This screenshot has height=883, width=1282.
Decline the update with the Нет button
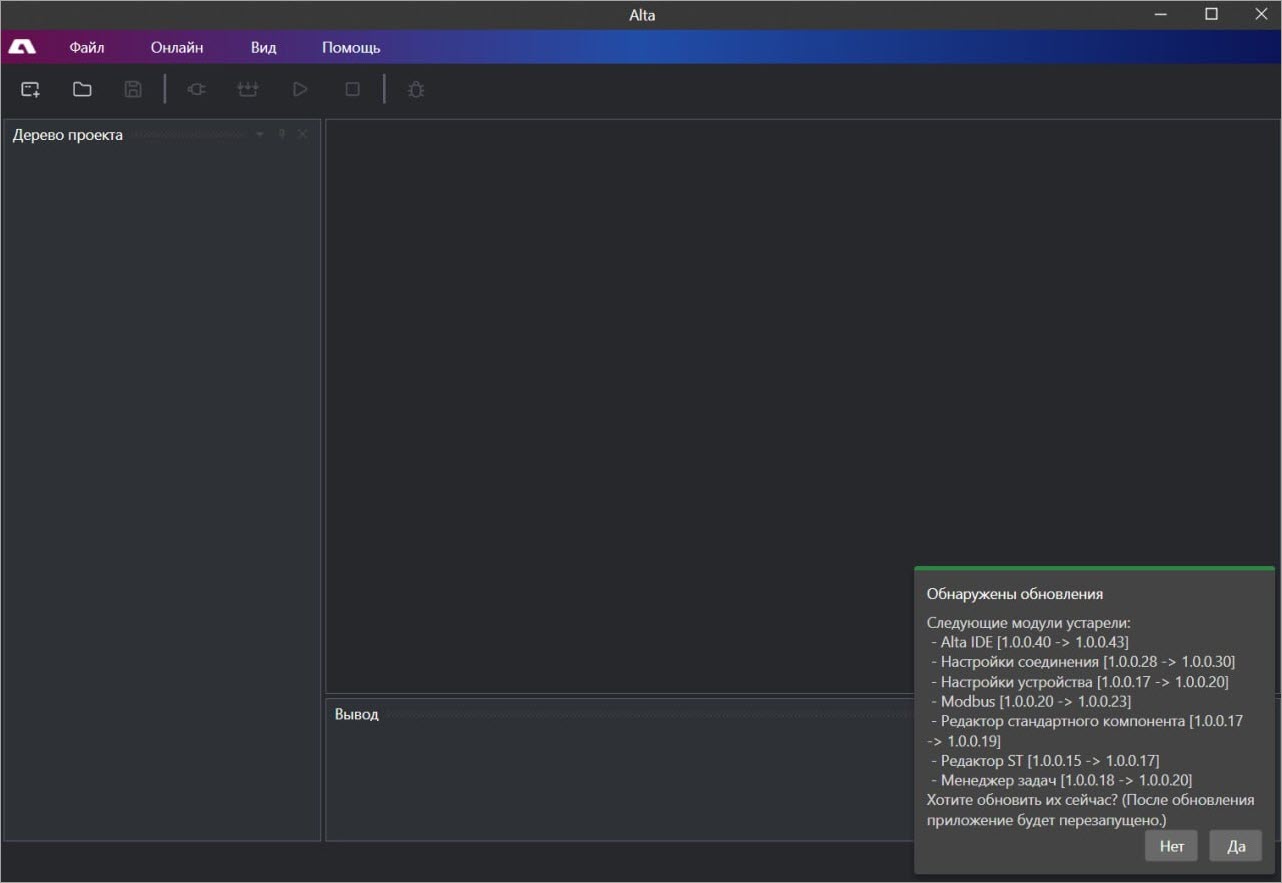coord(1172,846)
